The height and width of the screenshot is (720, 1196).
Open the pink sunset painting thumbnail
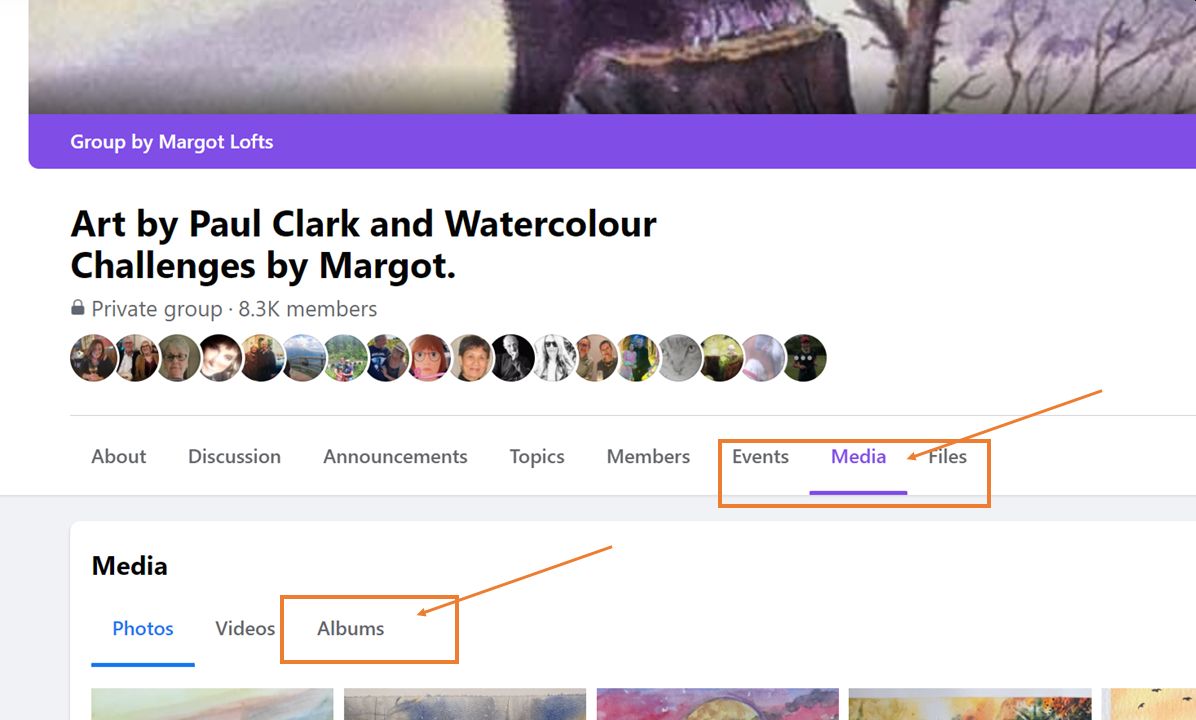pyautogui.click(x=718, y=704)
